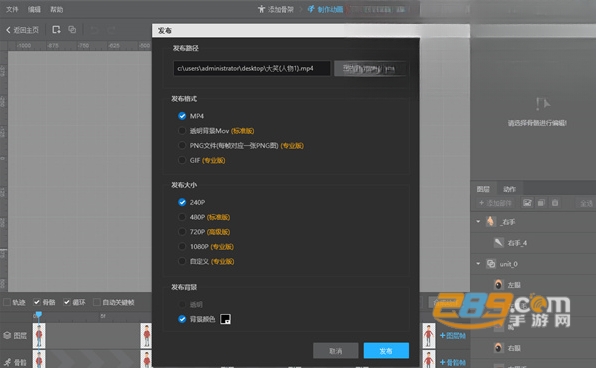This screenshot has height=368, width=596.
Task: Toggle the 骨骼 checkbox
Action: pyautogui.click(x=36, y=302)
